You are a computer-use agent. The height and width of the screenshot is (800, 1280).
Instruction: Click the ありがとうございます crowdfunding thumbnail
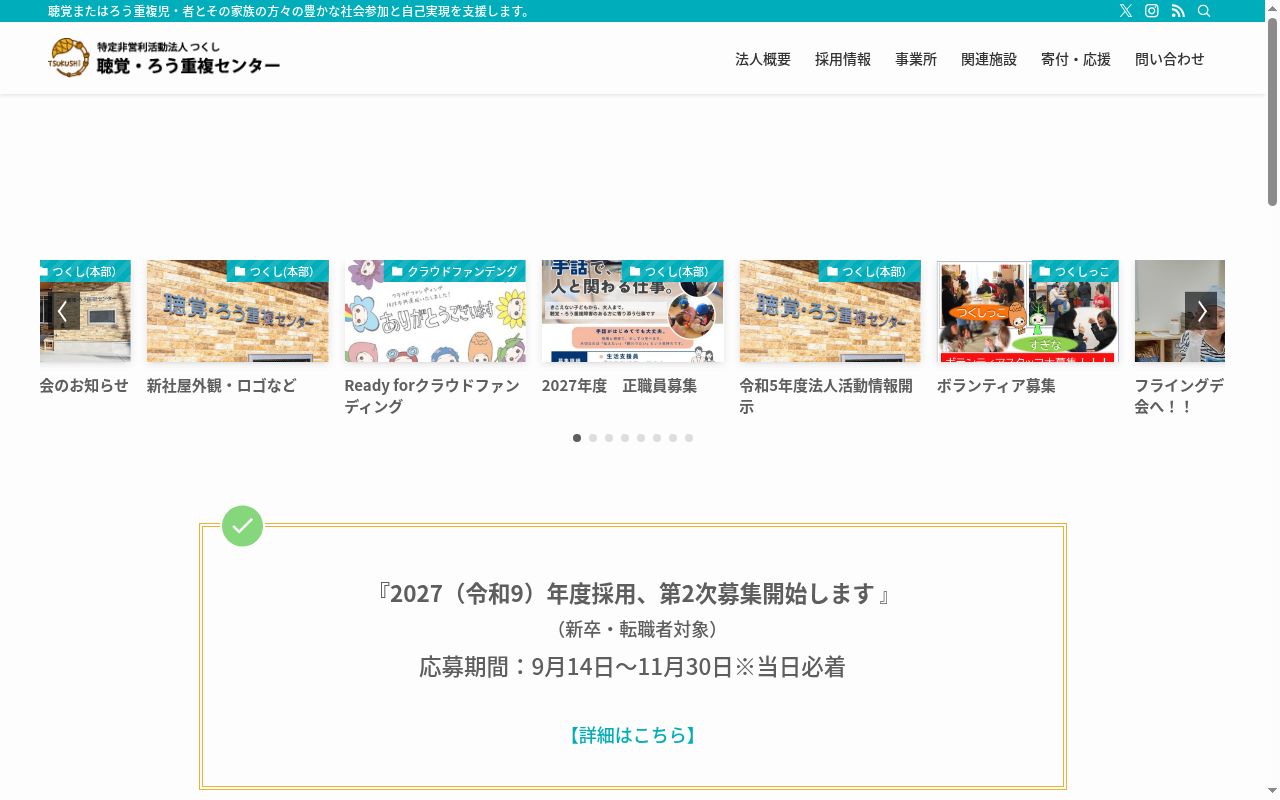pos(435,311)
